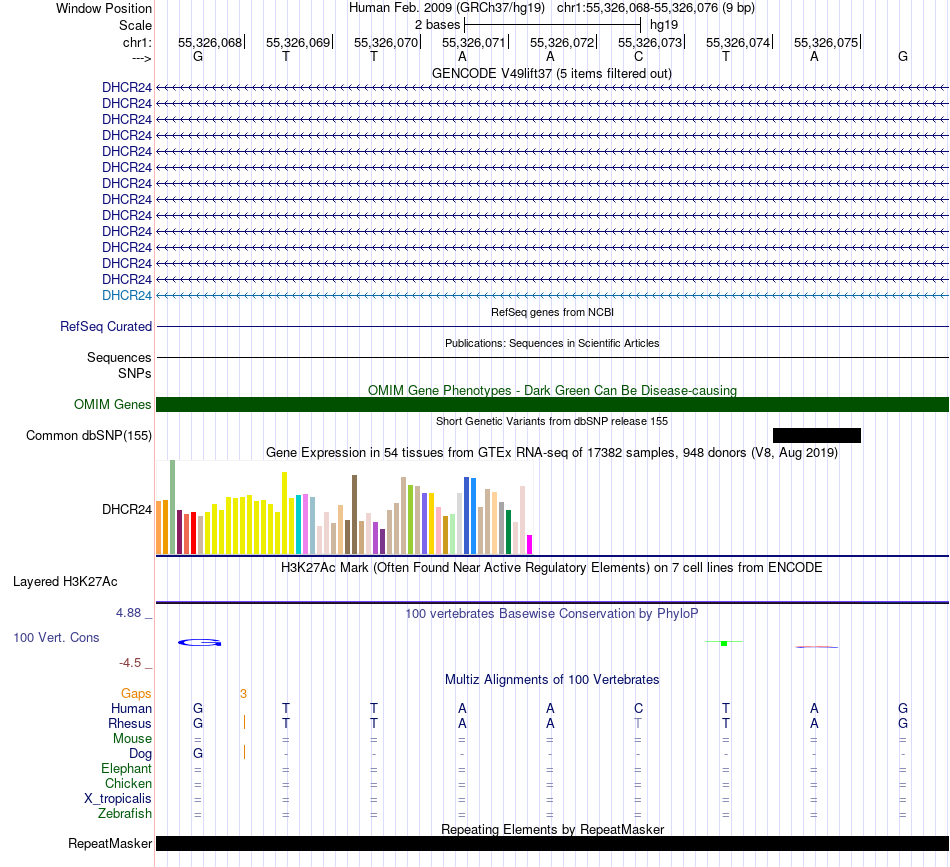Click the 100 Vert. Cons label
This screenshot has height=867, width=950.
tap(56, 637)
